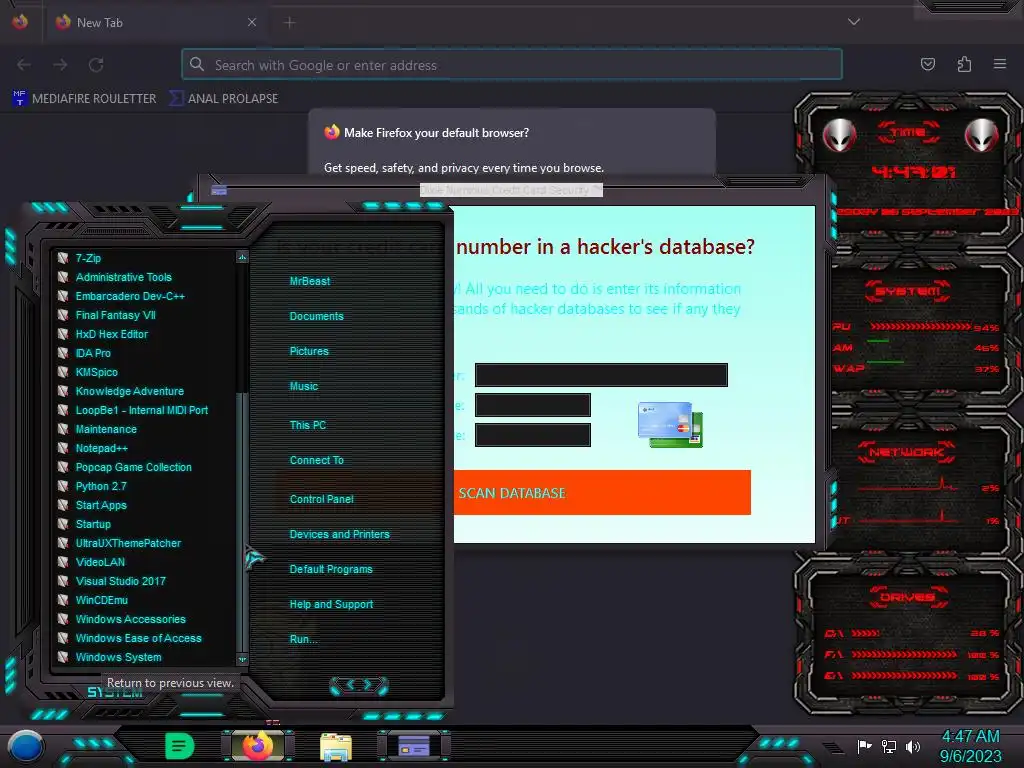Image resolution: width=1024 pixels, height=768 pixels.
Task: Click the icon beside WinCDEmu
Action: click(x=63, y=599)
